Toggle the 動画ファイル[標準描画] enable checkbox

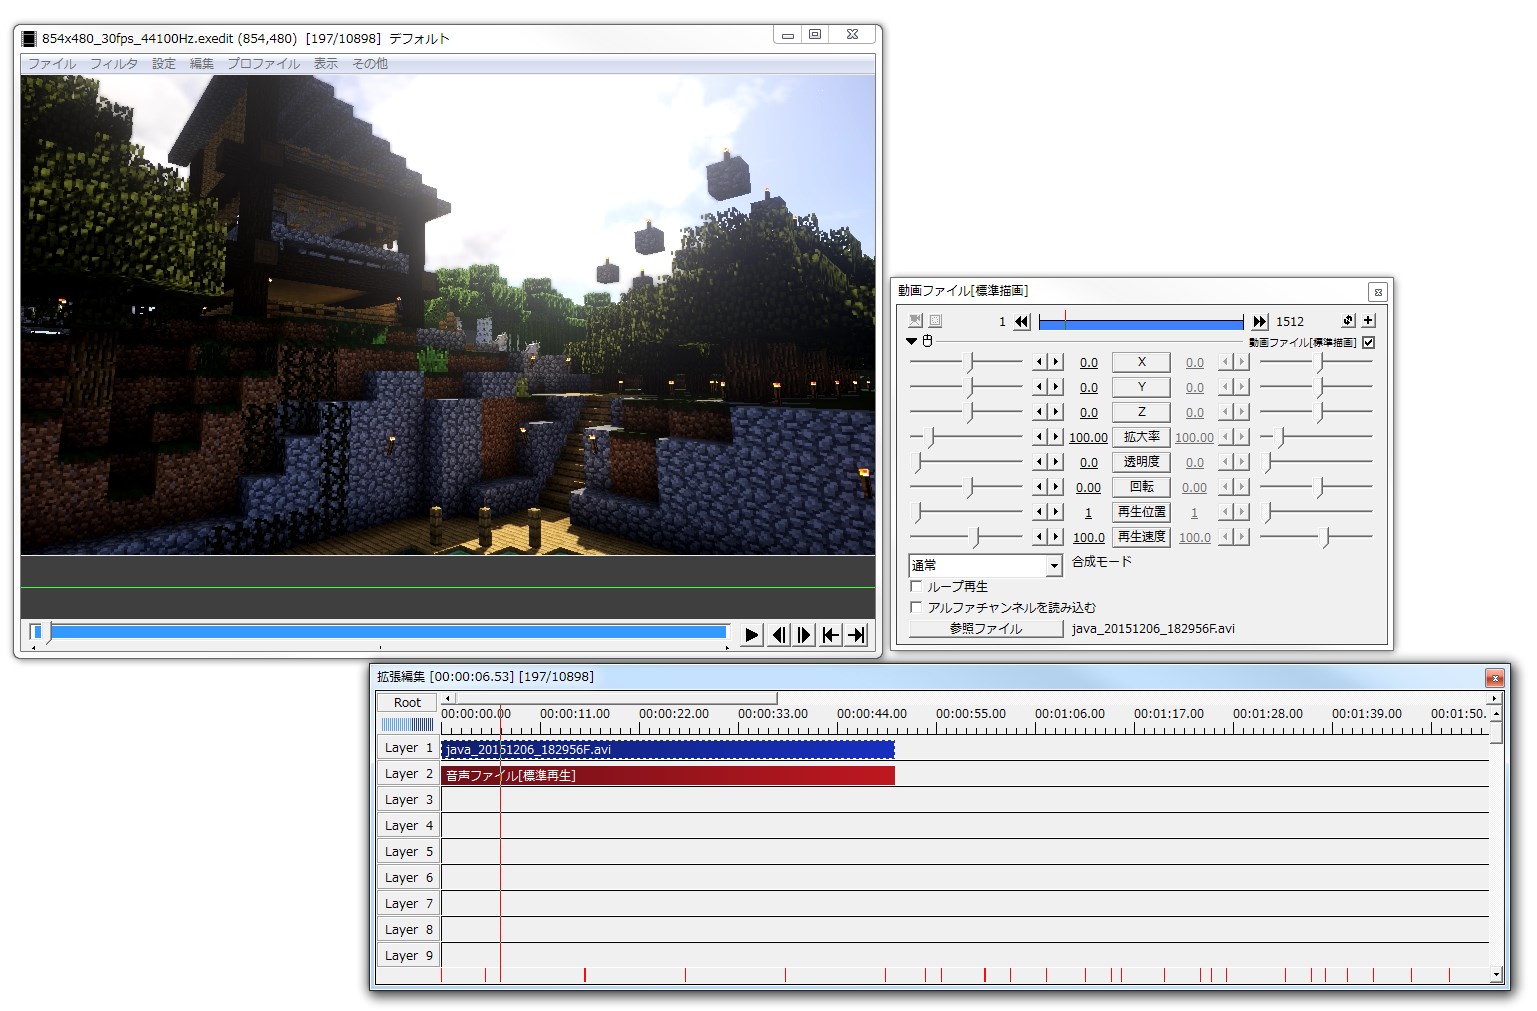point(1369,341)
